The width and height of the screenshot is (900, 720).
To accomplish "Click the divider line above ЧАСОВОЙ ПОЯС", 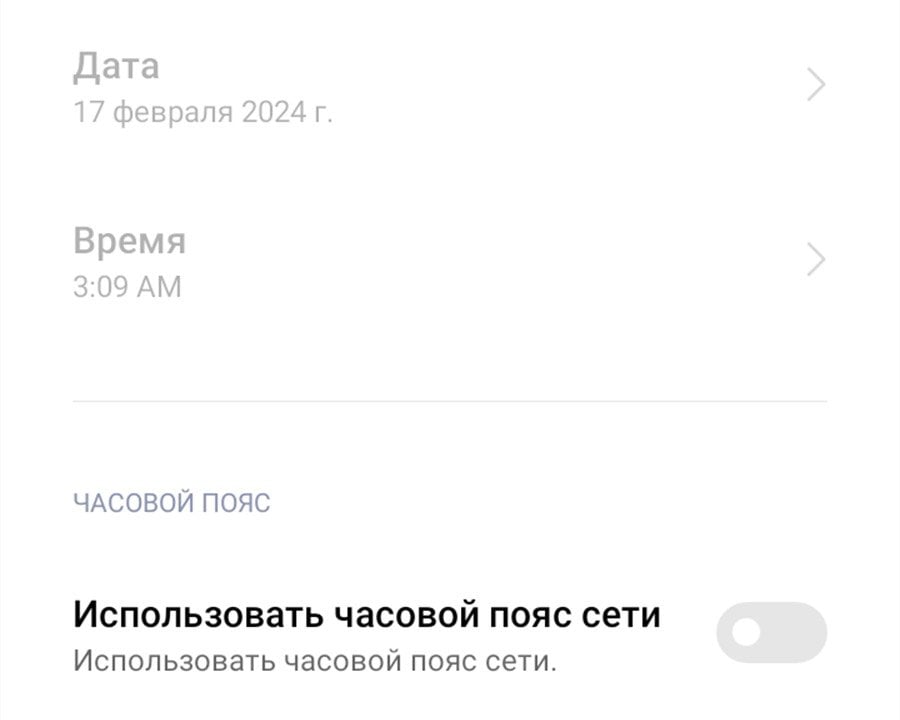I will click(x=450, y=401).
